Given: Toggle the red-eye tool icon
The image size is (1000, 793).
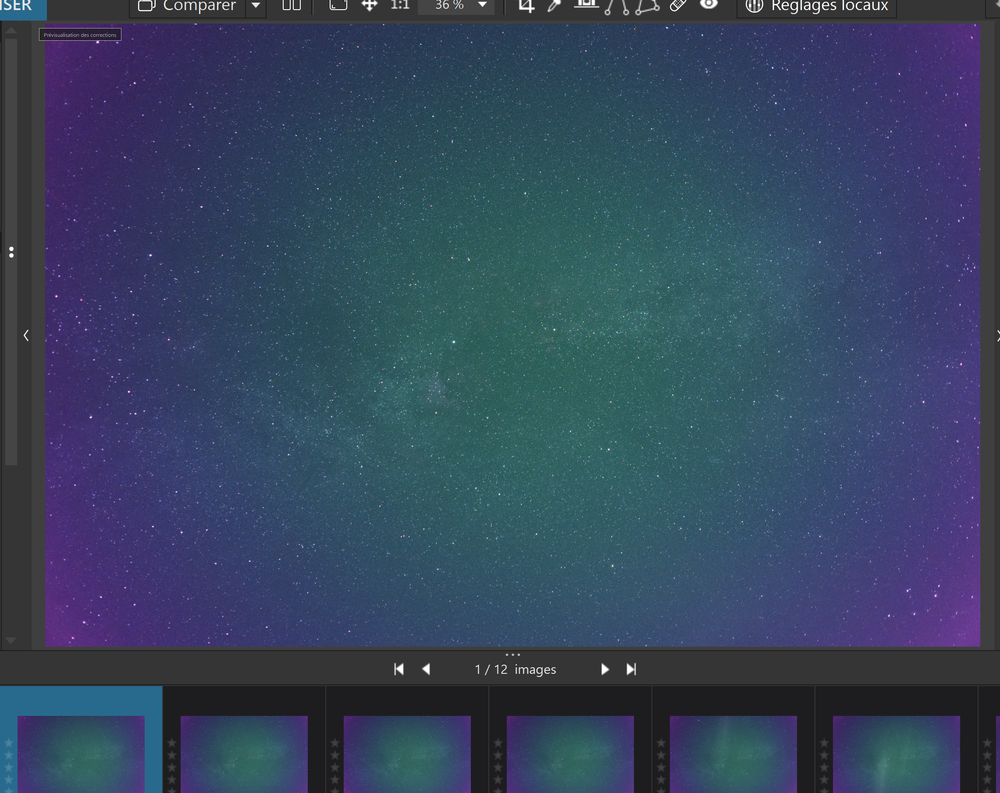Looking at the screenshot, I should pos(709,4).
